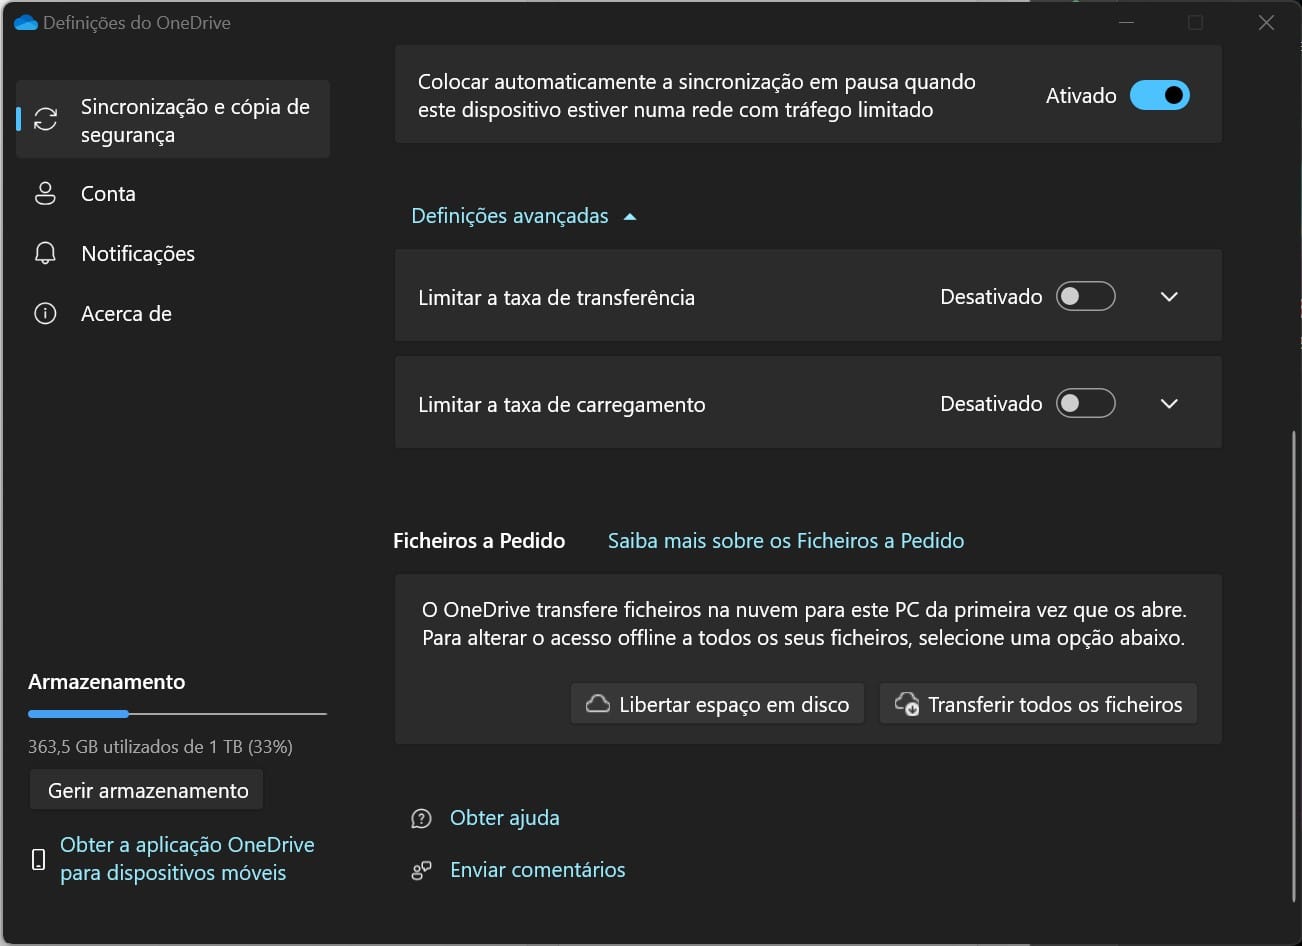1302x946 pixels.
Task: Expand the transferência rate limit chevron
Action: (1169, 297)
